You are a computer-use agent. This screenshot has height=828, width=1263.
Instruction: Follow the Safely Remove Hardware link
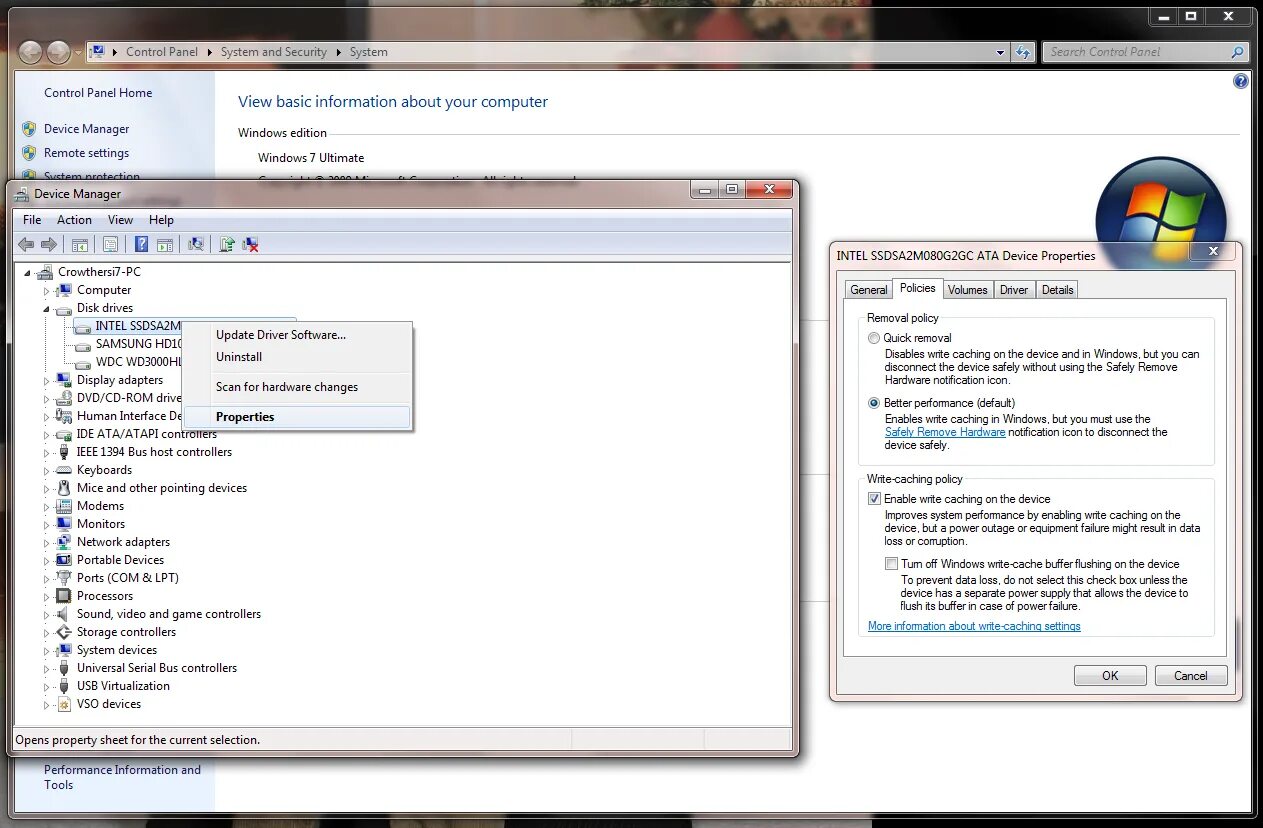(x=945, y=432)
